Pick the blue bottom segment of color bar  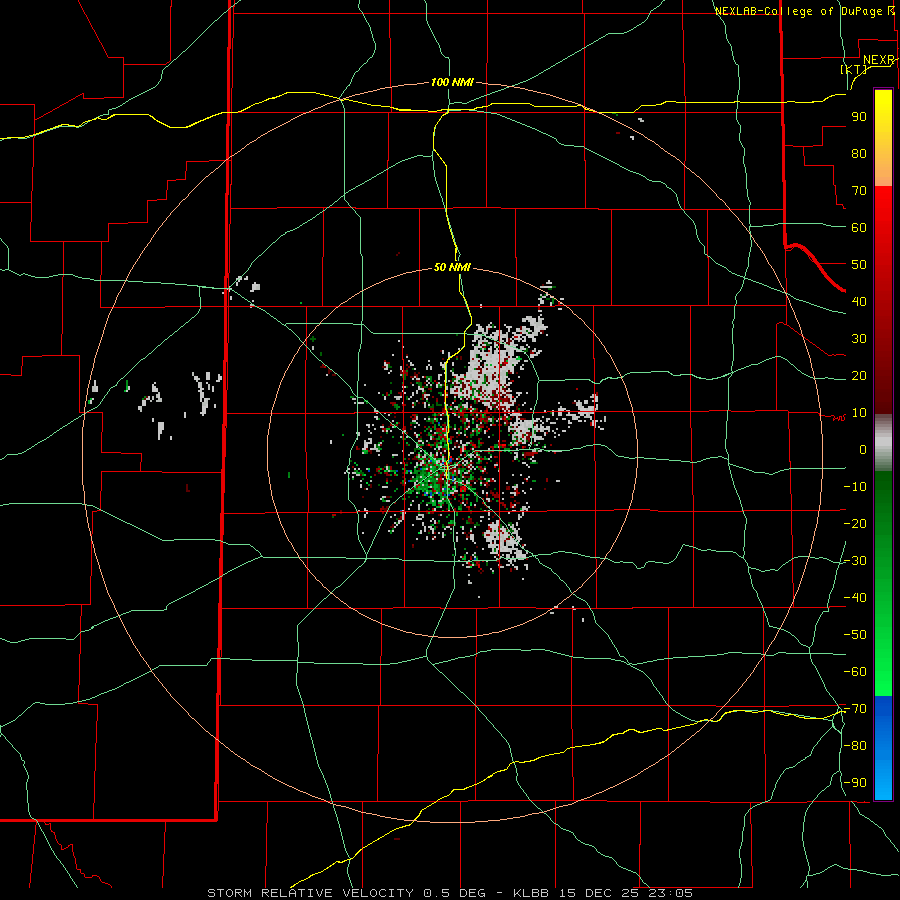coord(883,748)
